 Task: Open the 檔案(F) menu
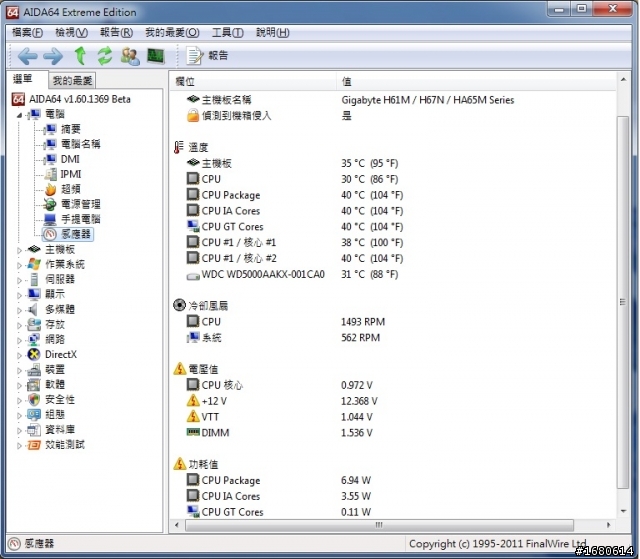pyautogui.click(x=27, y=32)
